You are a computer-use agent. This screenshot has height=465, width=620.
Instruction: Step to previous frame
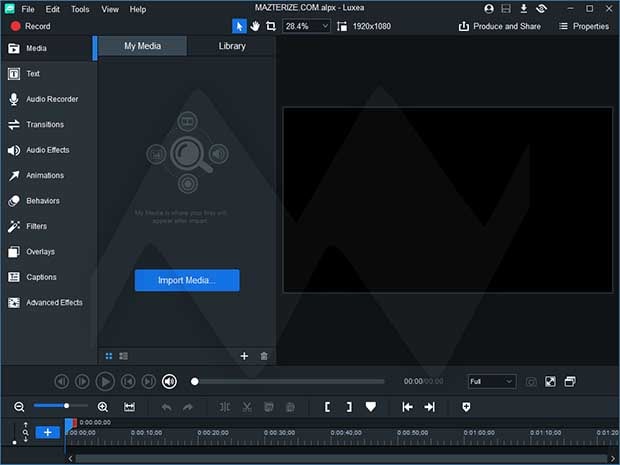pos(61,382)
